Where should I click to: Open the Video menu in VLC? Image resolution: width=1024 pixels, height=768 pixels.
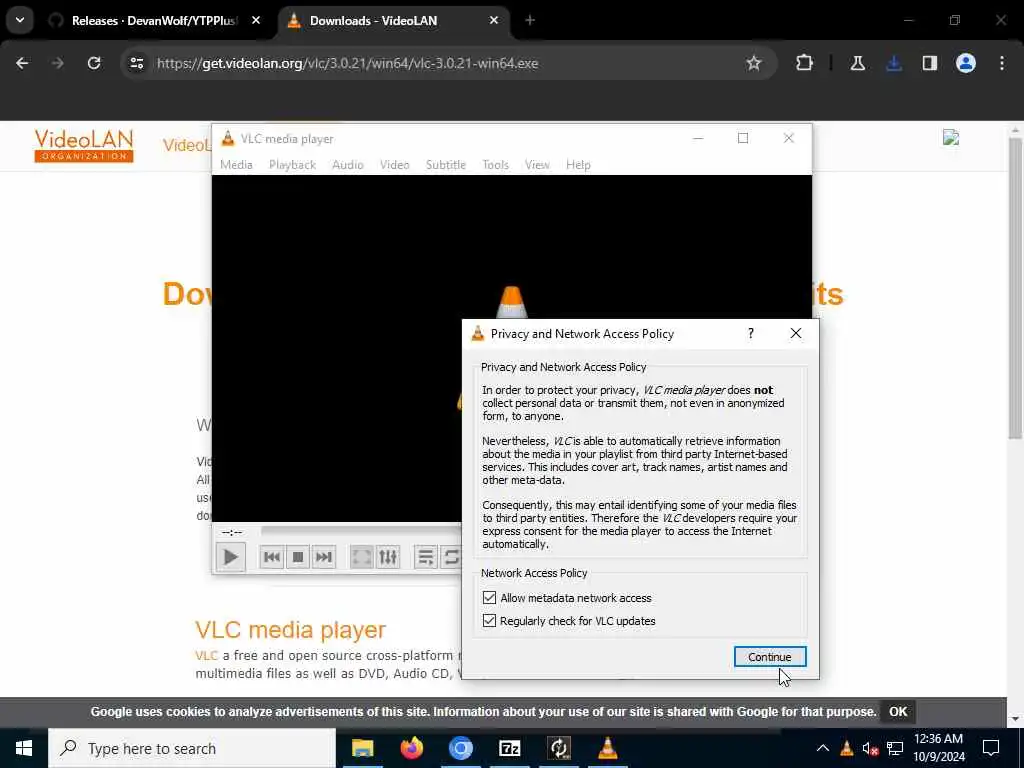point(394,165)
